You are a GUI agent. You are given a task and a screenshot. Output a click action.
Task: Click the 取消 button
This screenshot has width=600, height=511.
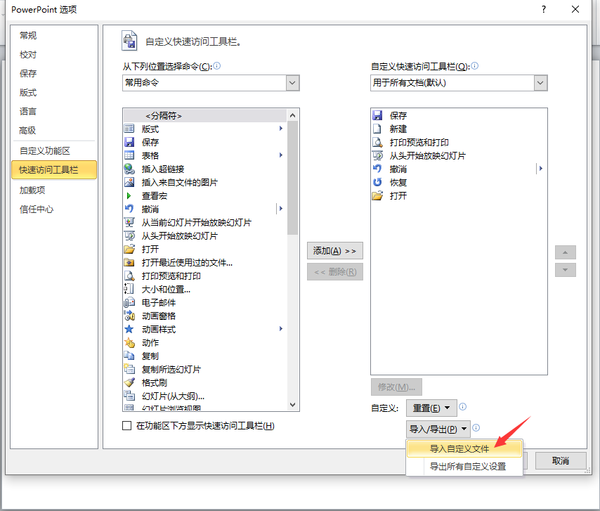pos(561,461)
